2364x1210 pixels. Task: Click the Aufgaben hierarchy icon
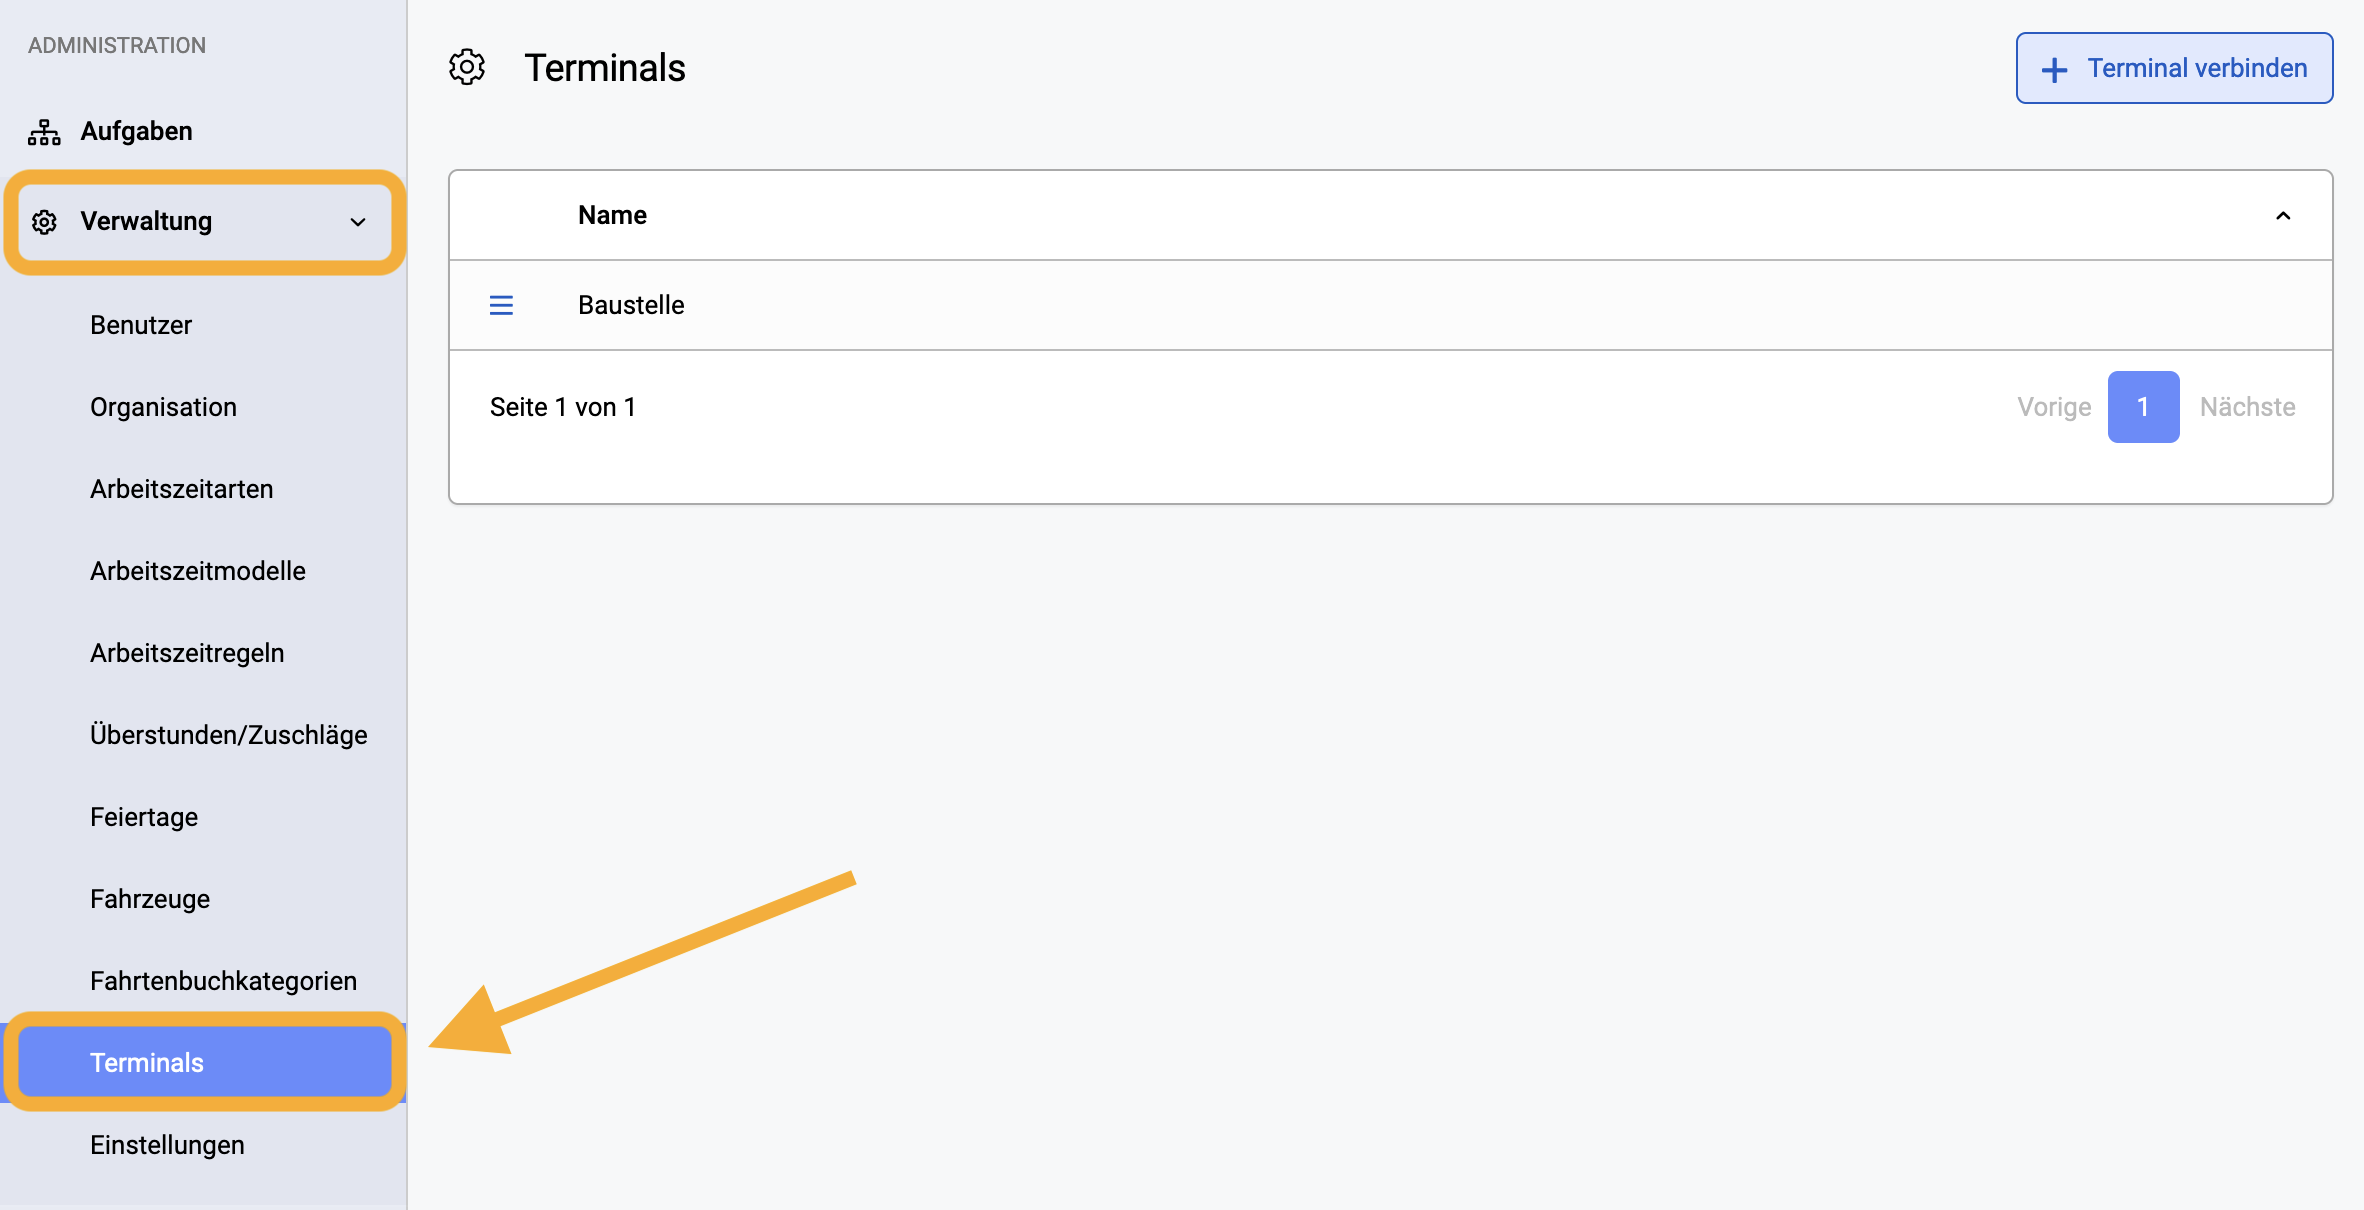click(x=44, y=132)
